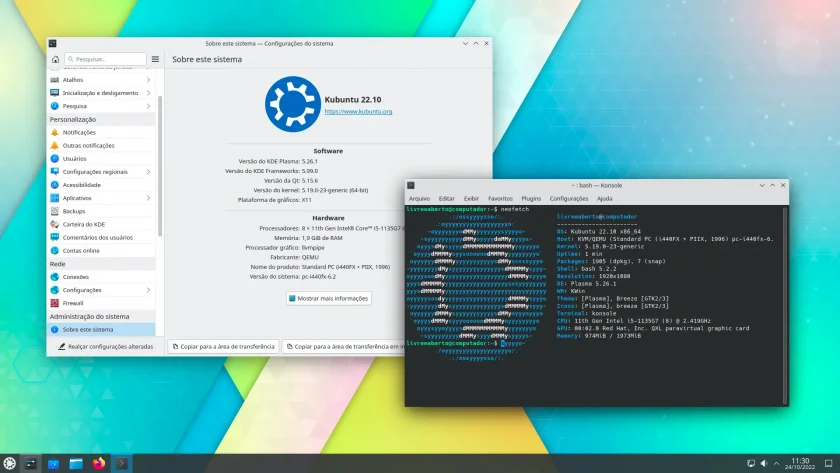Click the Konsole window title bar icon
Image resolution: width=840 pixels, height=473 pixels.
(411, 185)
